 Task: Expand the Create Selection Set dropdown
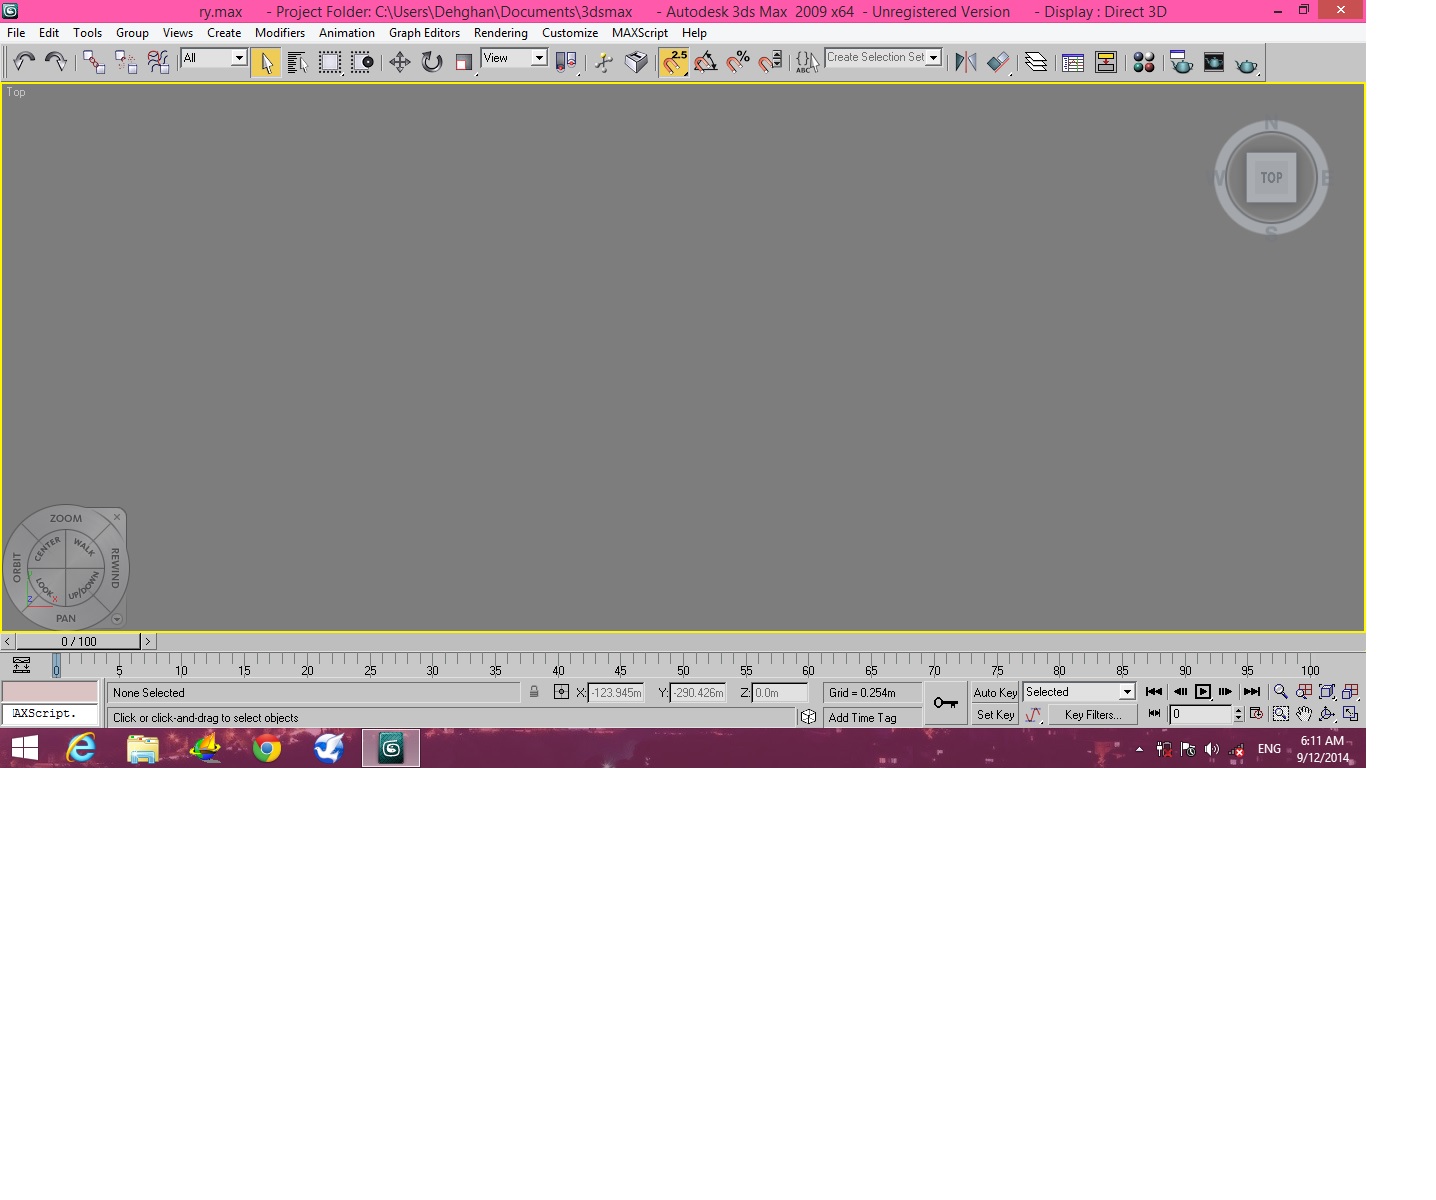point(933,58)
